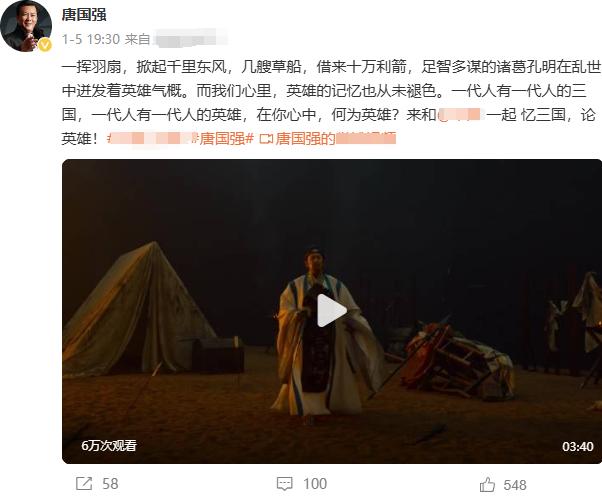This screenshot has height=499, width=602.
Task: Open comments via the speech bubble icon
Action: pos(284,484)
